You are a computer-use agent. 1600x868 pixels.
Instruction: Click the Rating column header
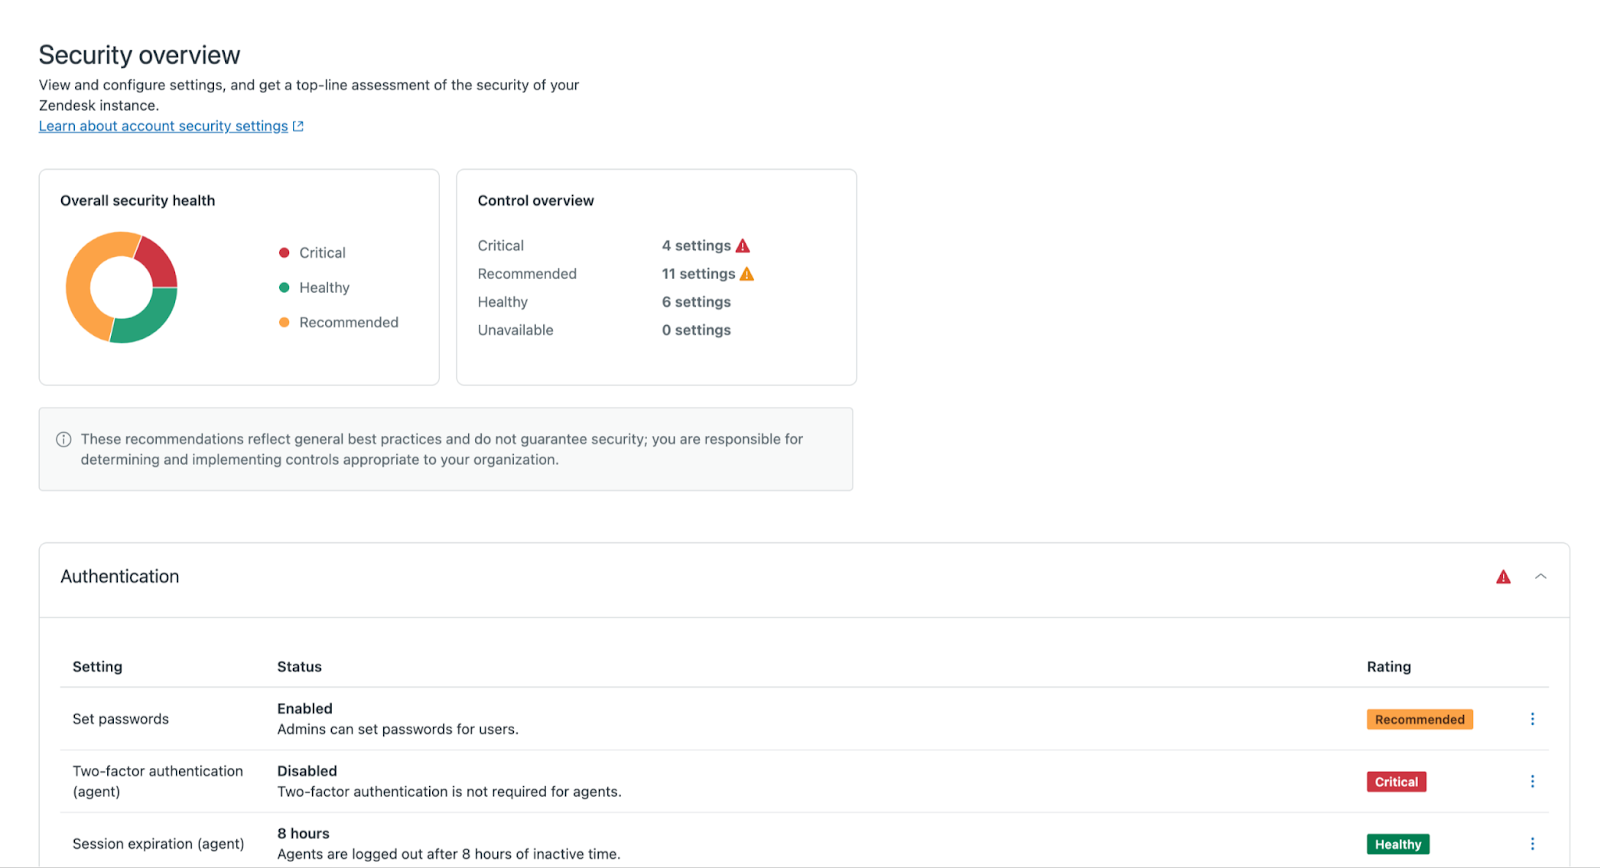(1388, 667)
